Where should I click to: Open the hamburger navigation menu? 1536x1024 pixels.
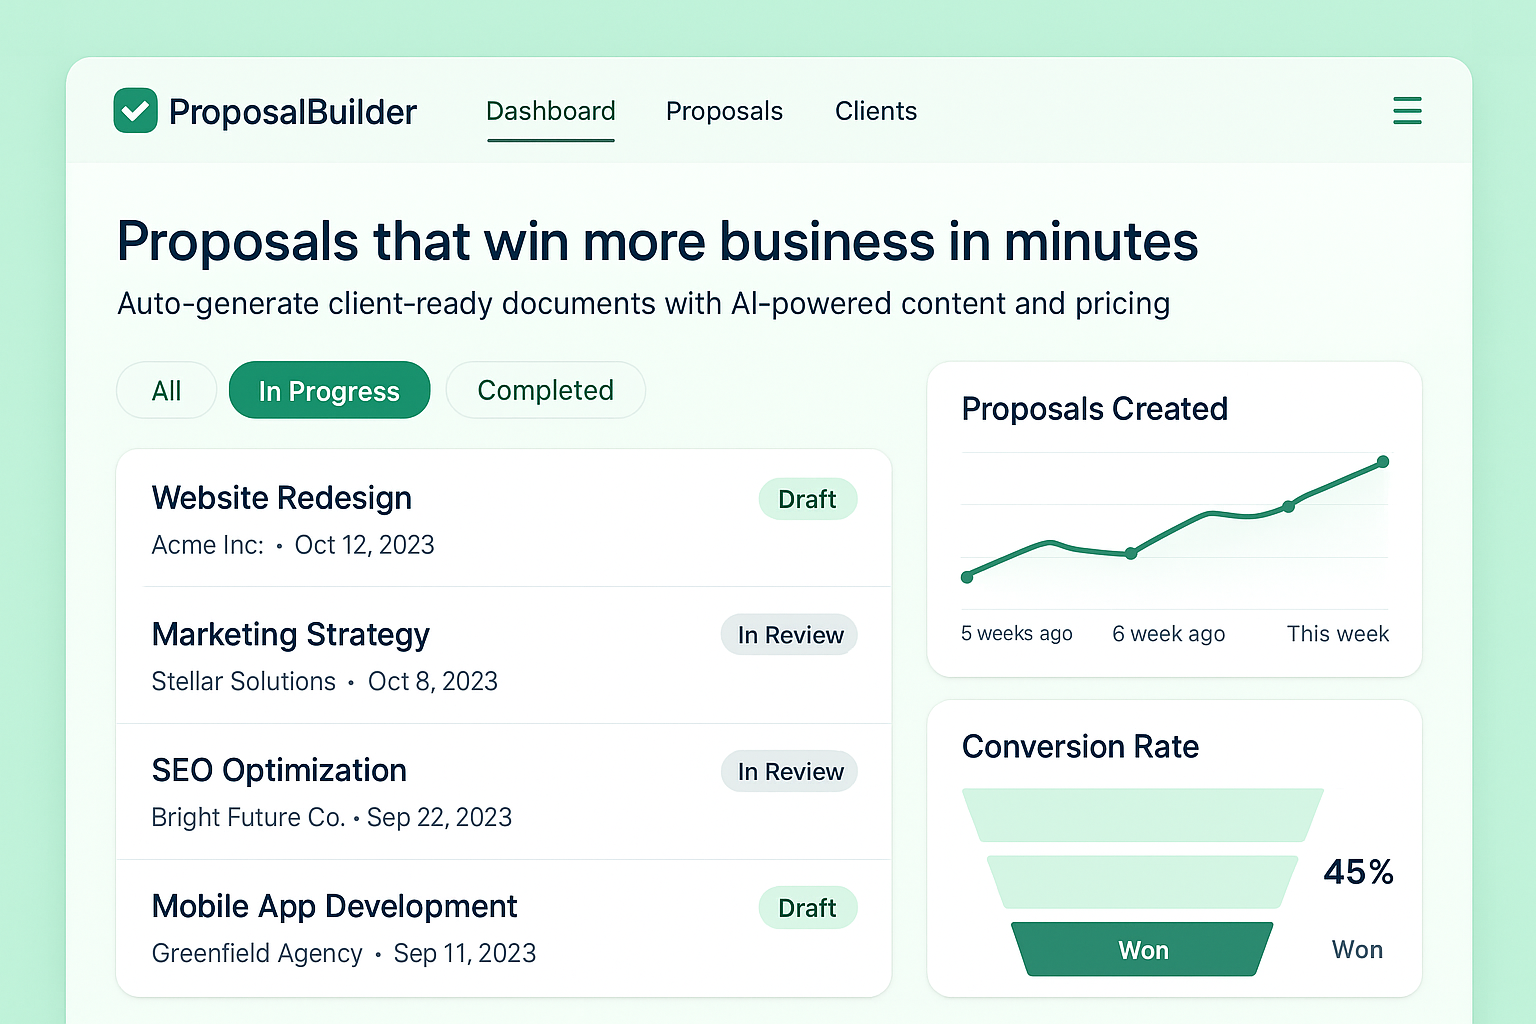pyautogui.click(x=1407, y=111)
